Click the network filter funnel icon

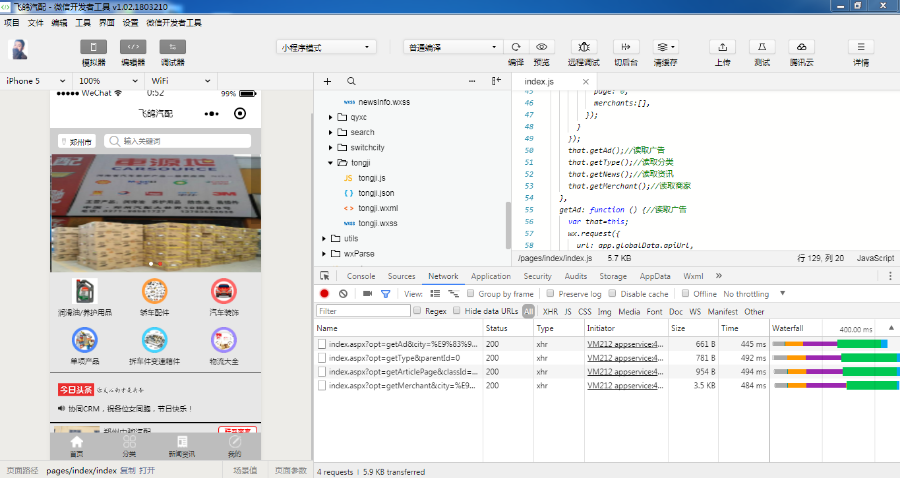pos(385,294)
